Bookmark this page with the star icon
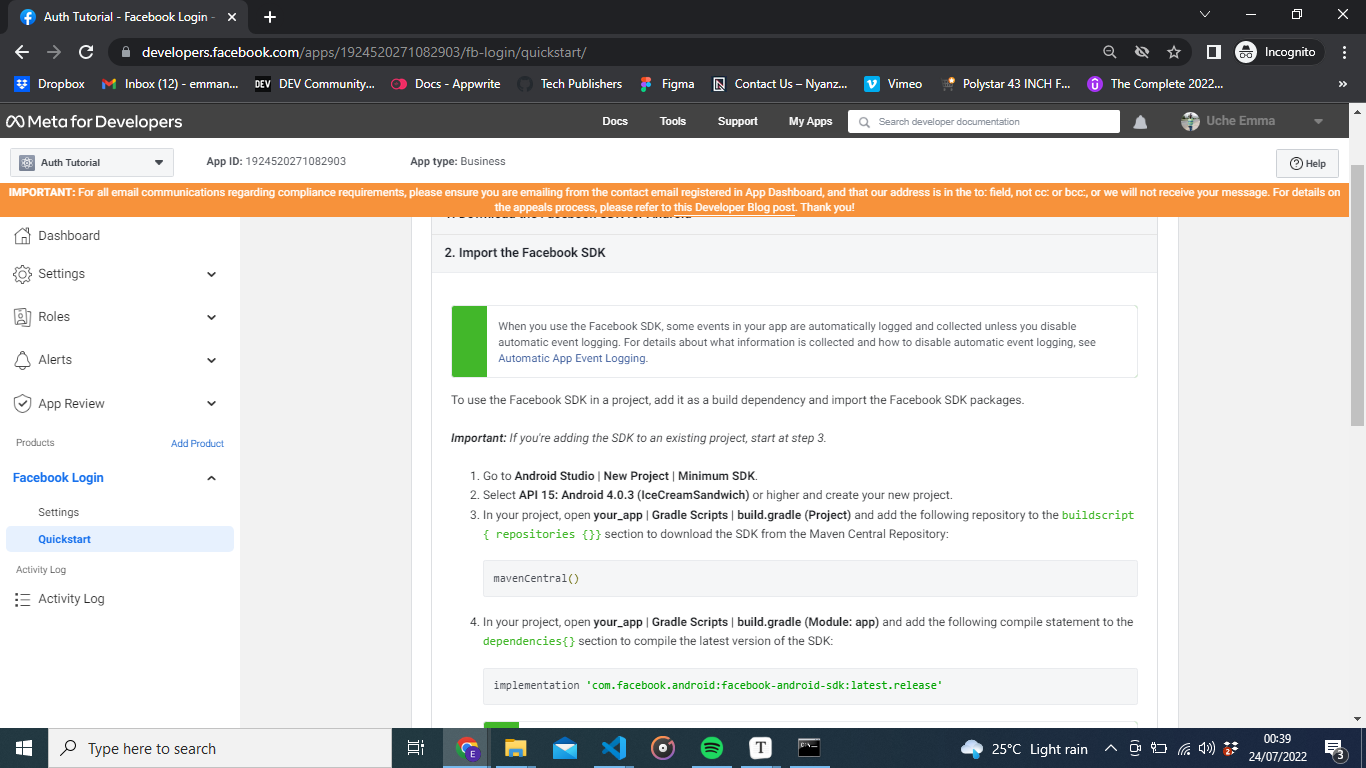This screenshot has width=1366, height=768. coord(1174,52)
